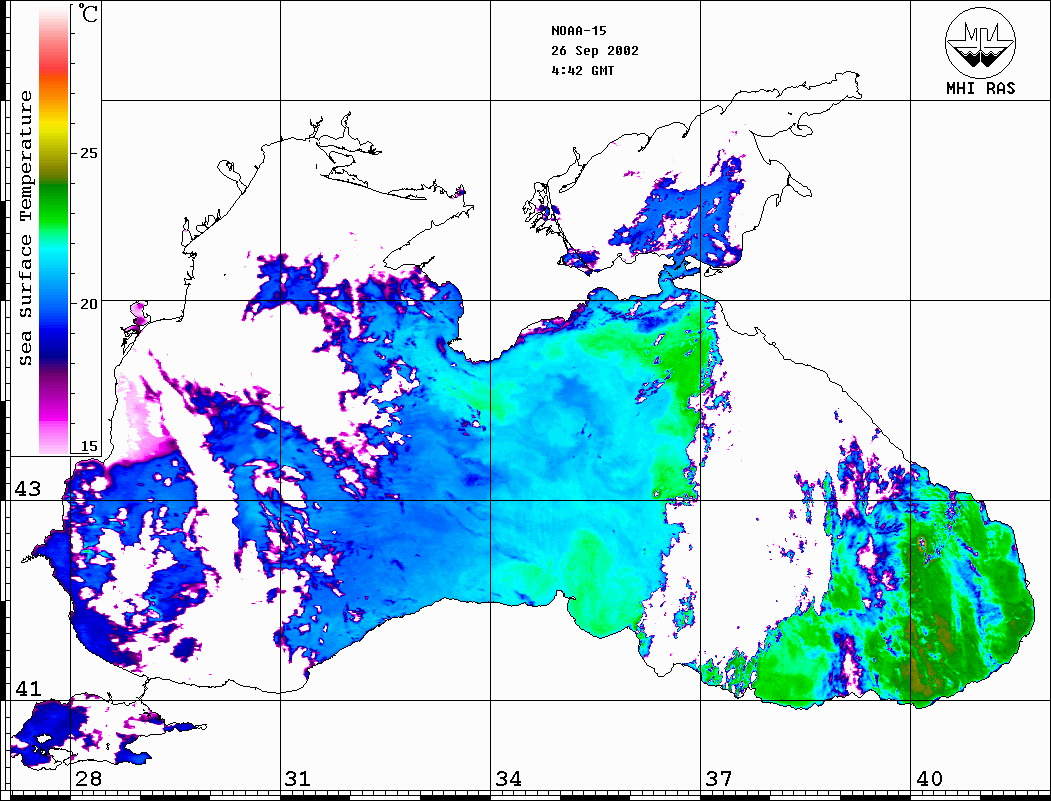Click latitude label 43
The width and height of the screenshot is (1051, 801).
[27, 489]
